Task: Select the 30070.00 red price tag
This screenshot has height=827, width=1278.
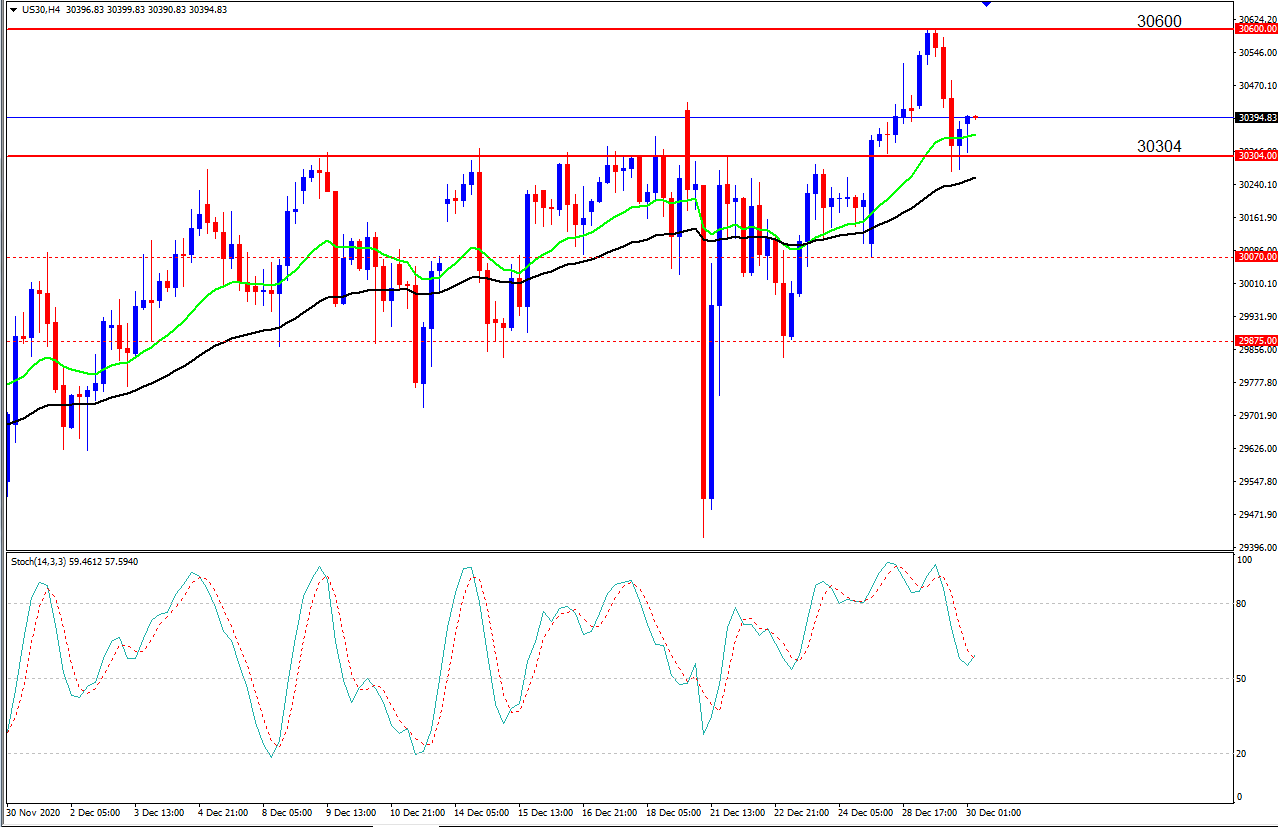Action: [1255, 257]
